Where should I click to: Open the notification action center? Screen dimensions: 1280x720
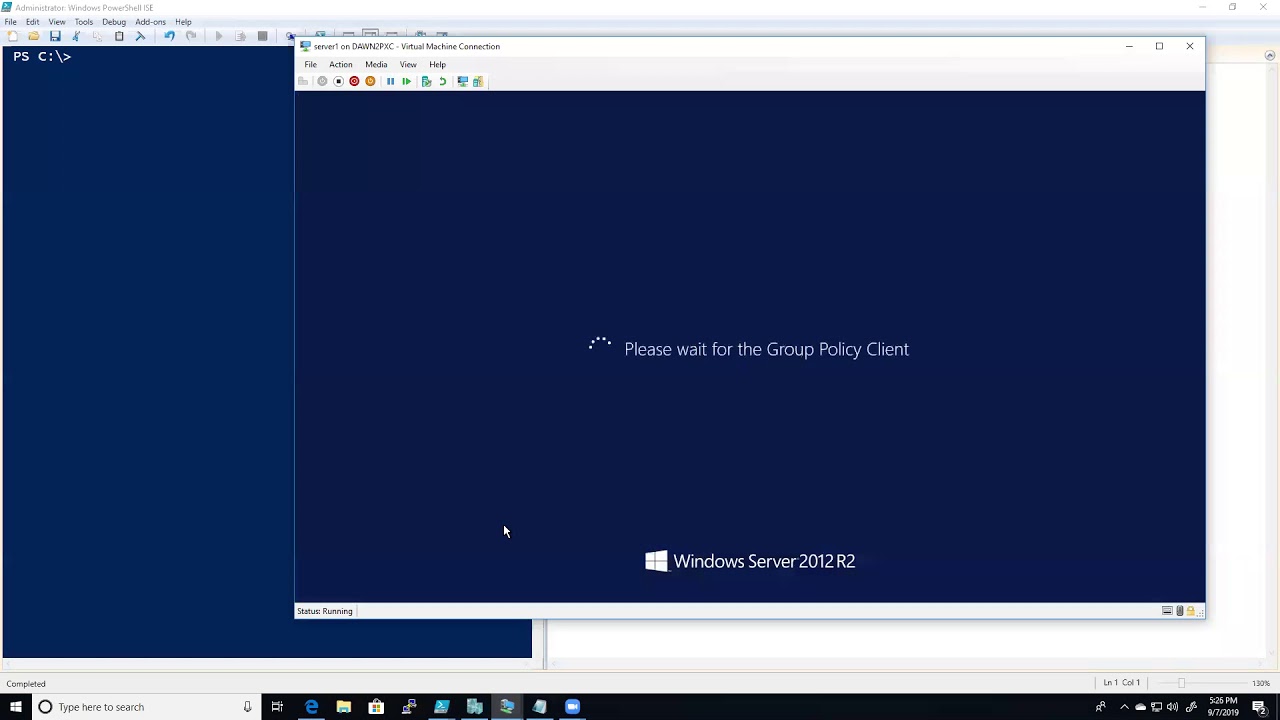coord(1259,707)
